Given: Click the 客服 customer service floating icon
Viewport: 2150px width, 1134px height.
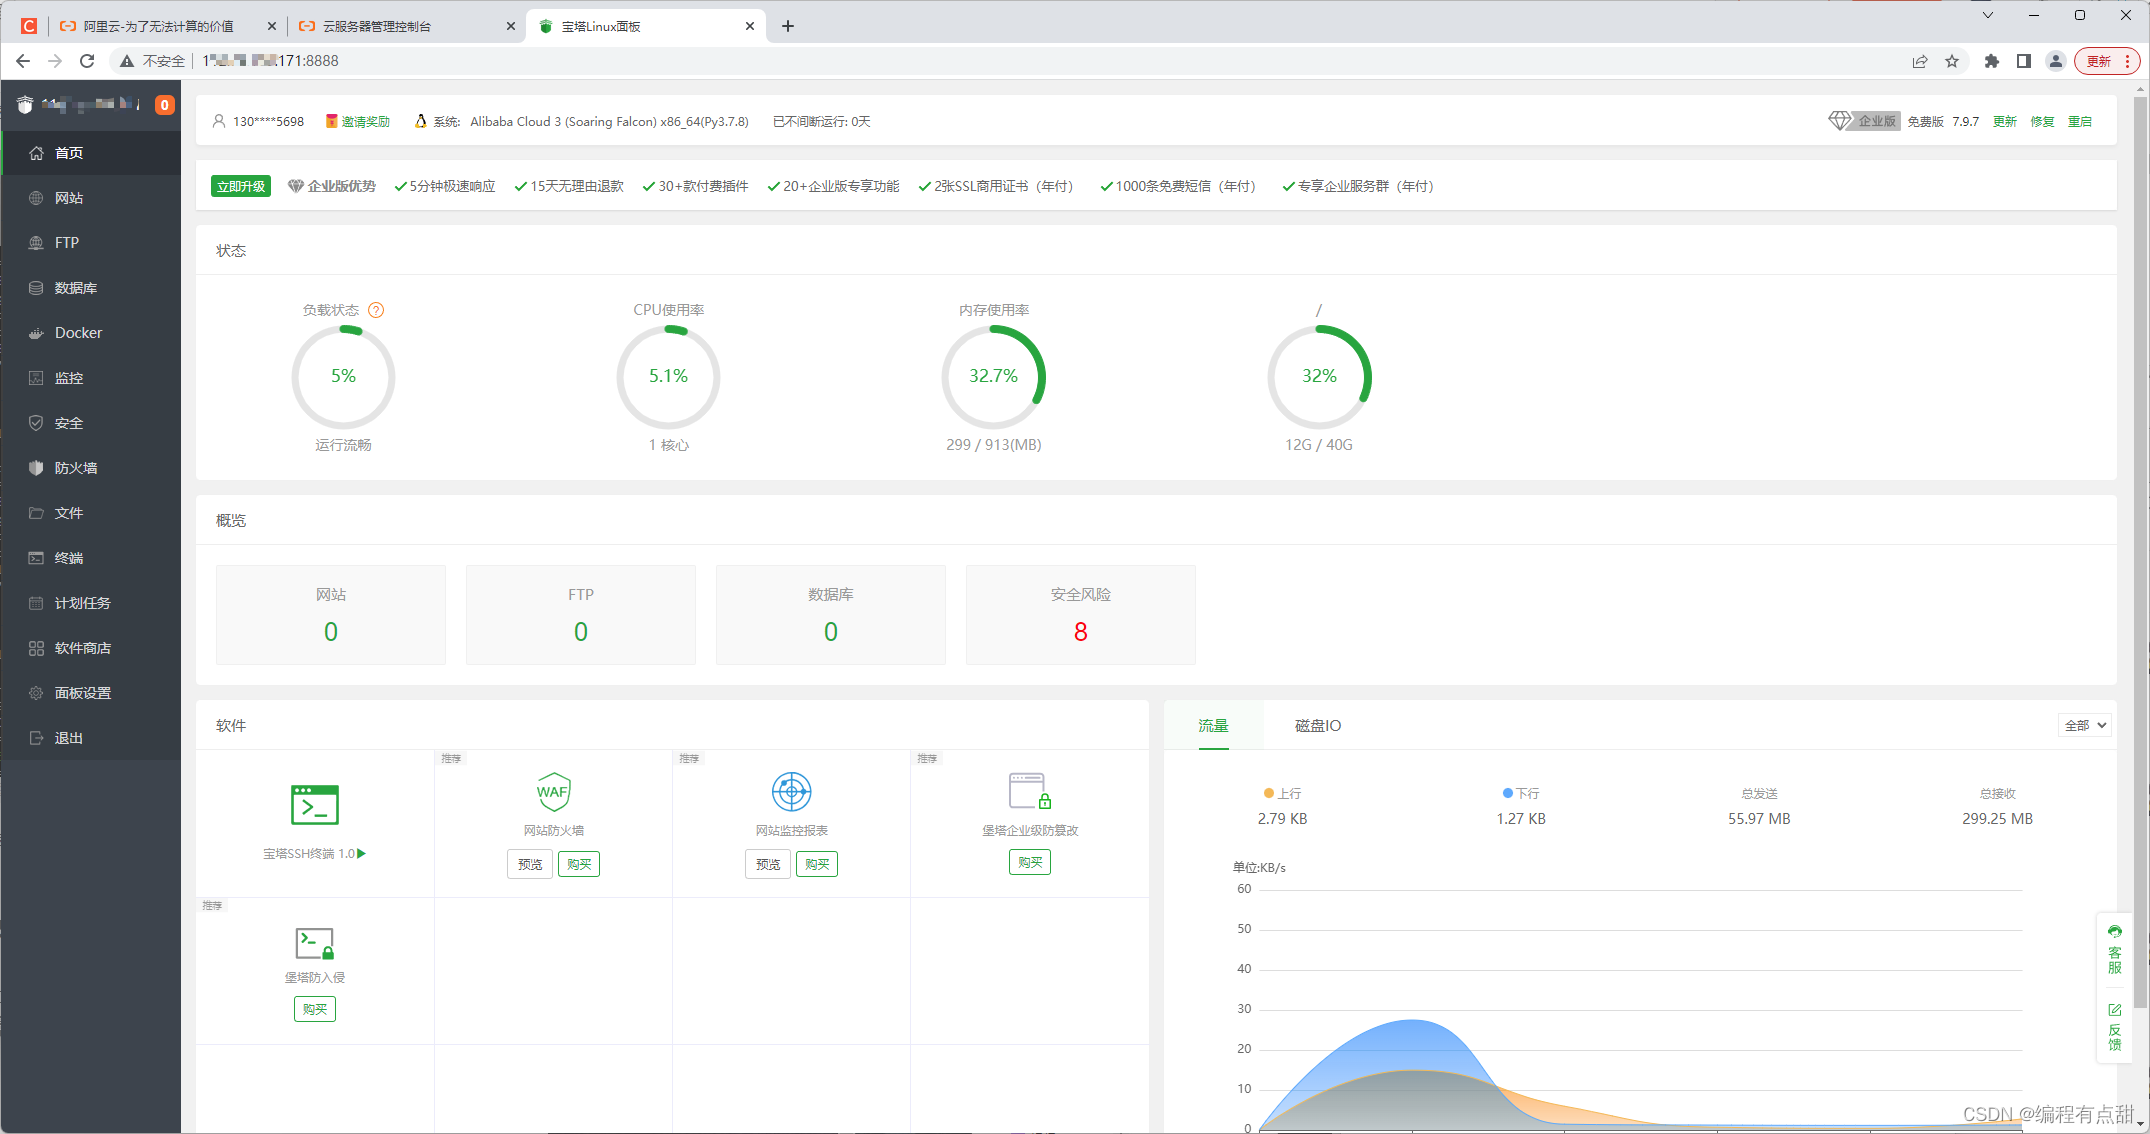Looking at the screenshot, I should pyautogui.click(x=2114, y=950).
